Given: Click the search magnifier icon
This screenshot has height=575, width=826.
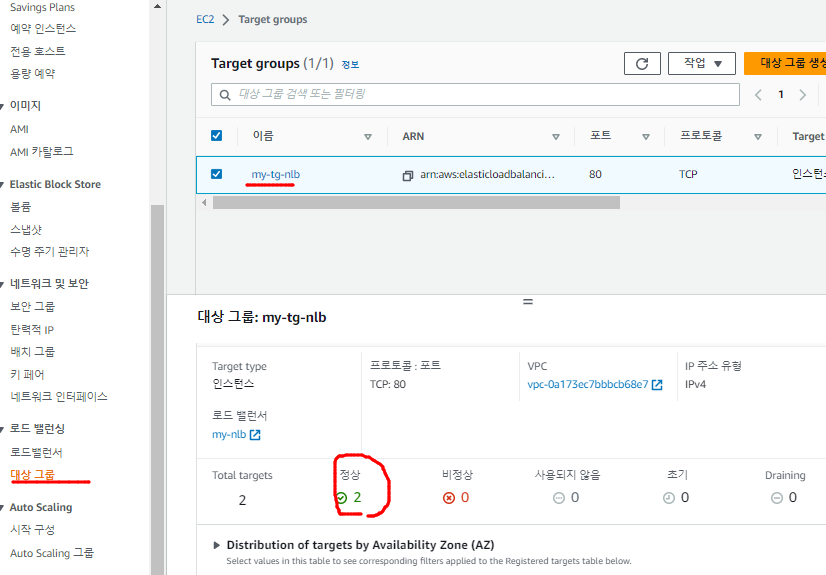Looking at the screenshot, I should (225, 95).
